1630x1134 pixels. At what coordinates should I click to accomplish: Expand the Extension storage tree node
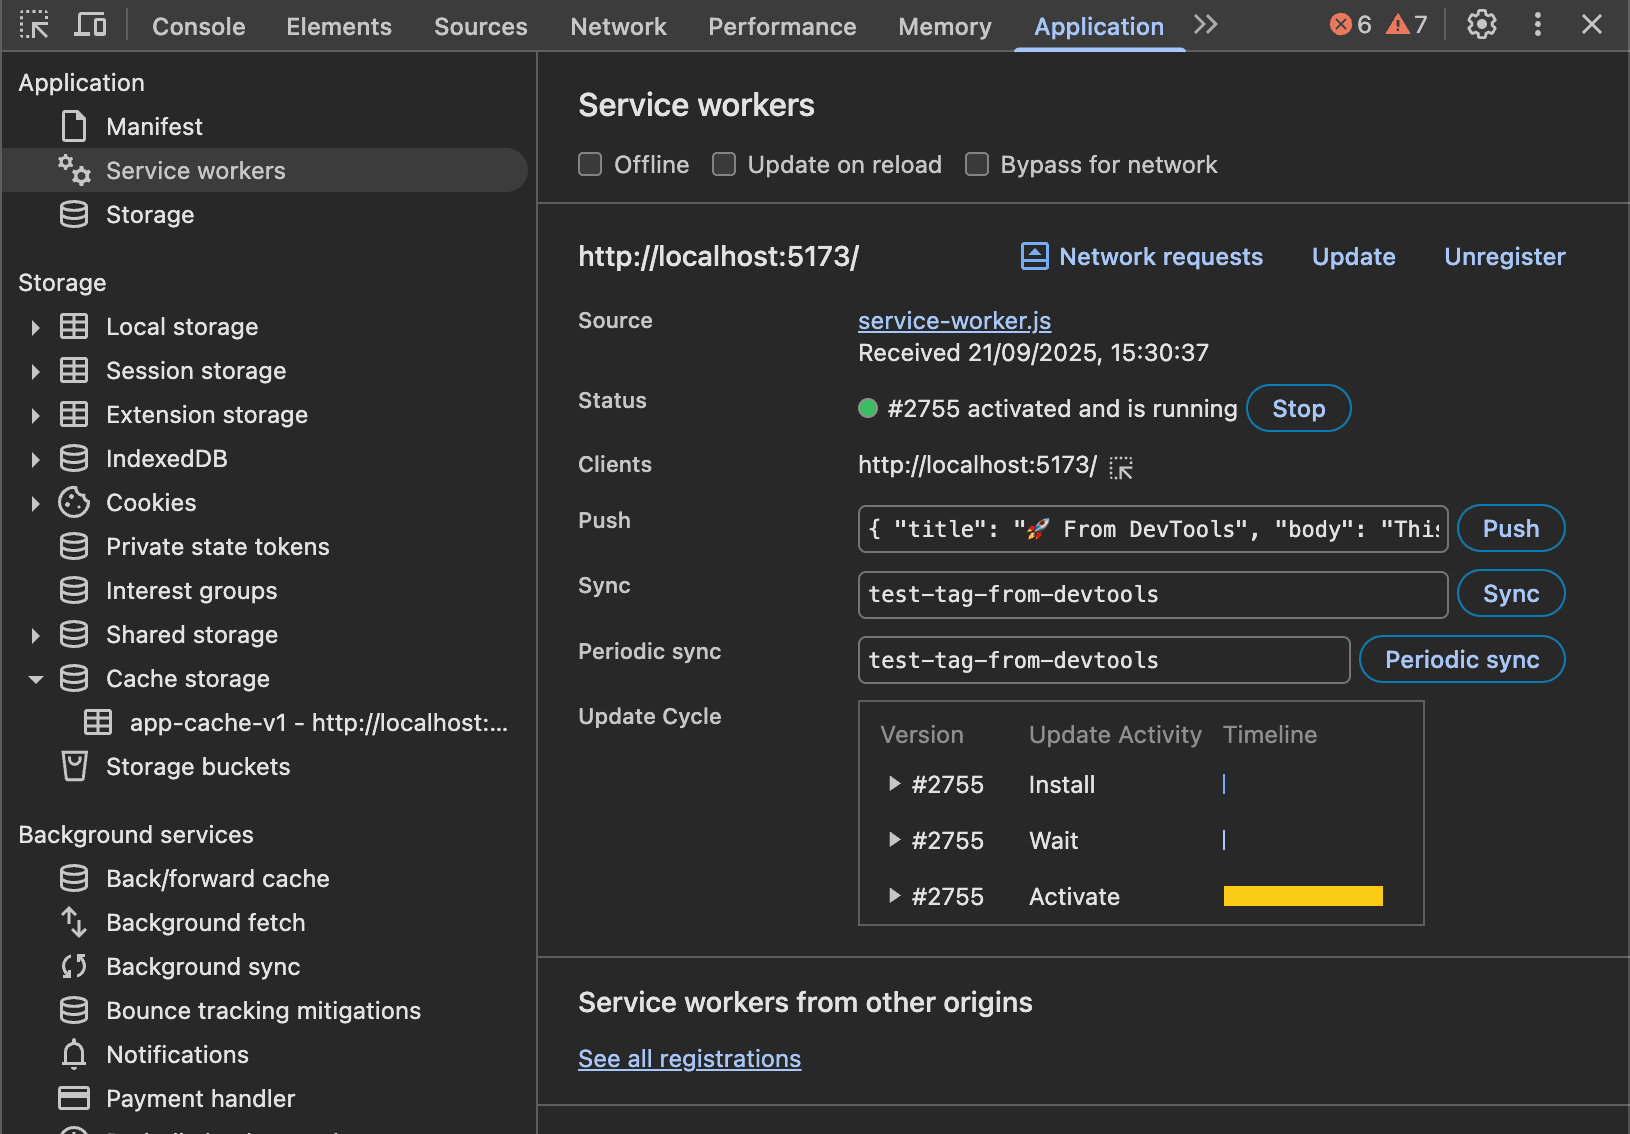(35, 415)
